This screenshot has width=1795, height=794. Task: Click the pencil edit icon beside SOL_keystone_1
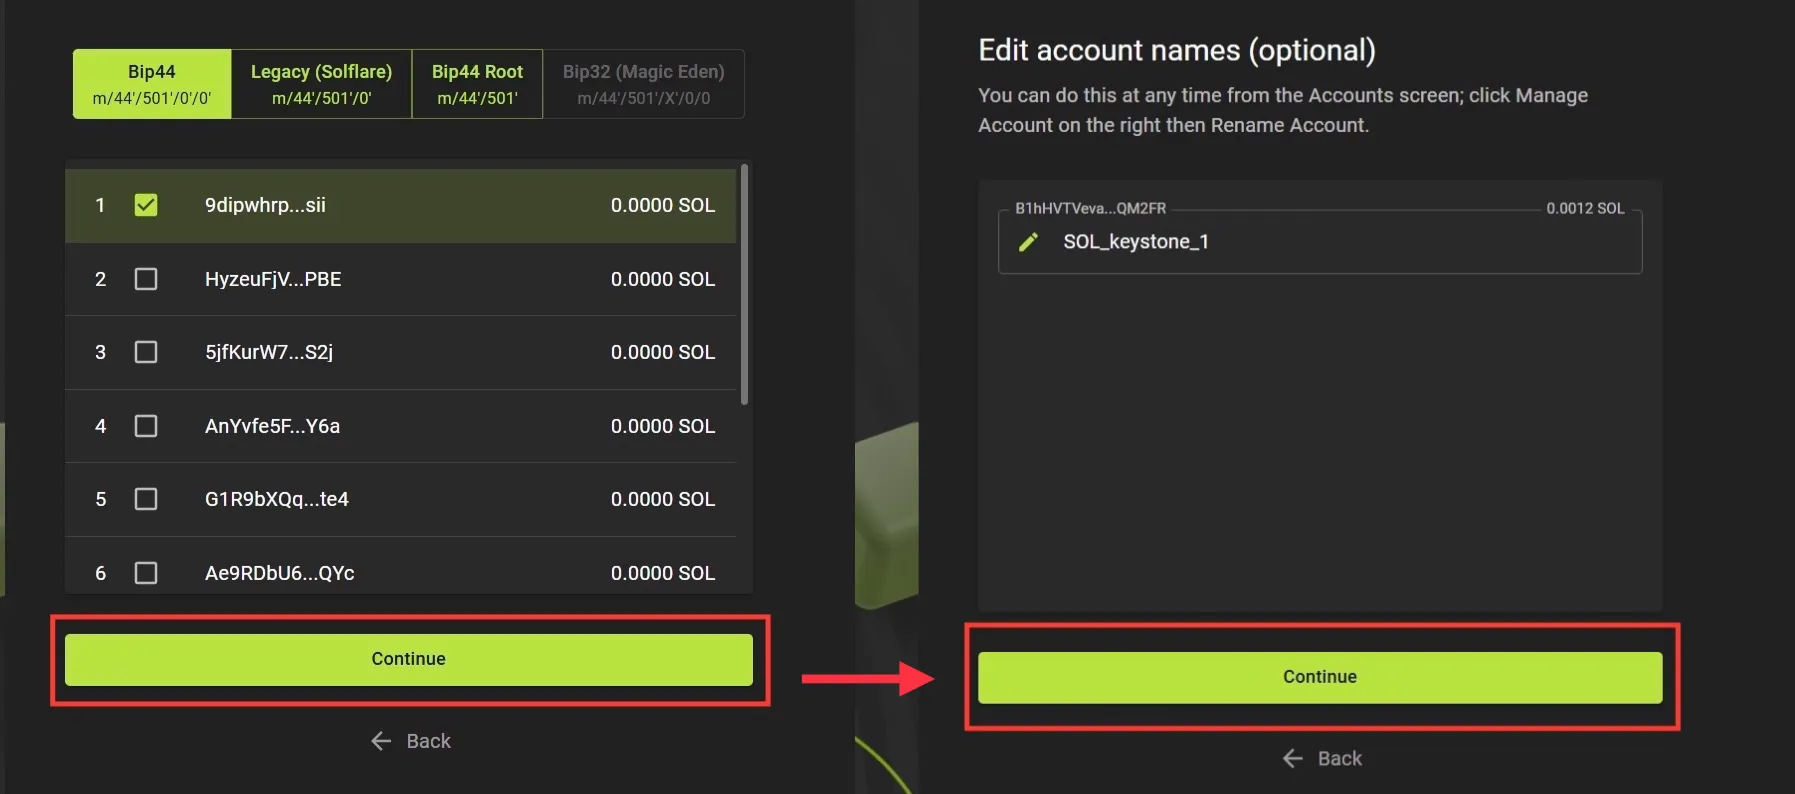tap(1028, 242)
